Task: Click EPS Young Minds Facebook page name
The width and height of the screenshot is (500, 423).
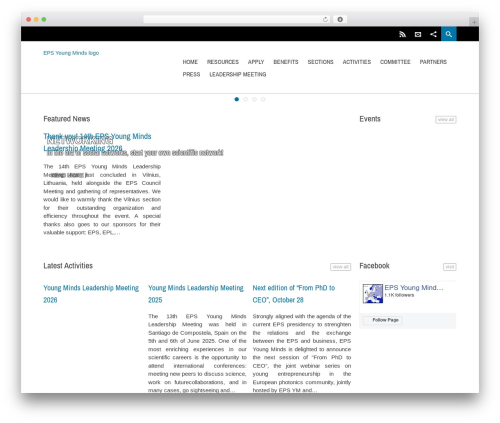Action: (414, 287)
